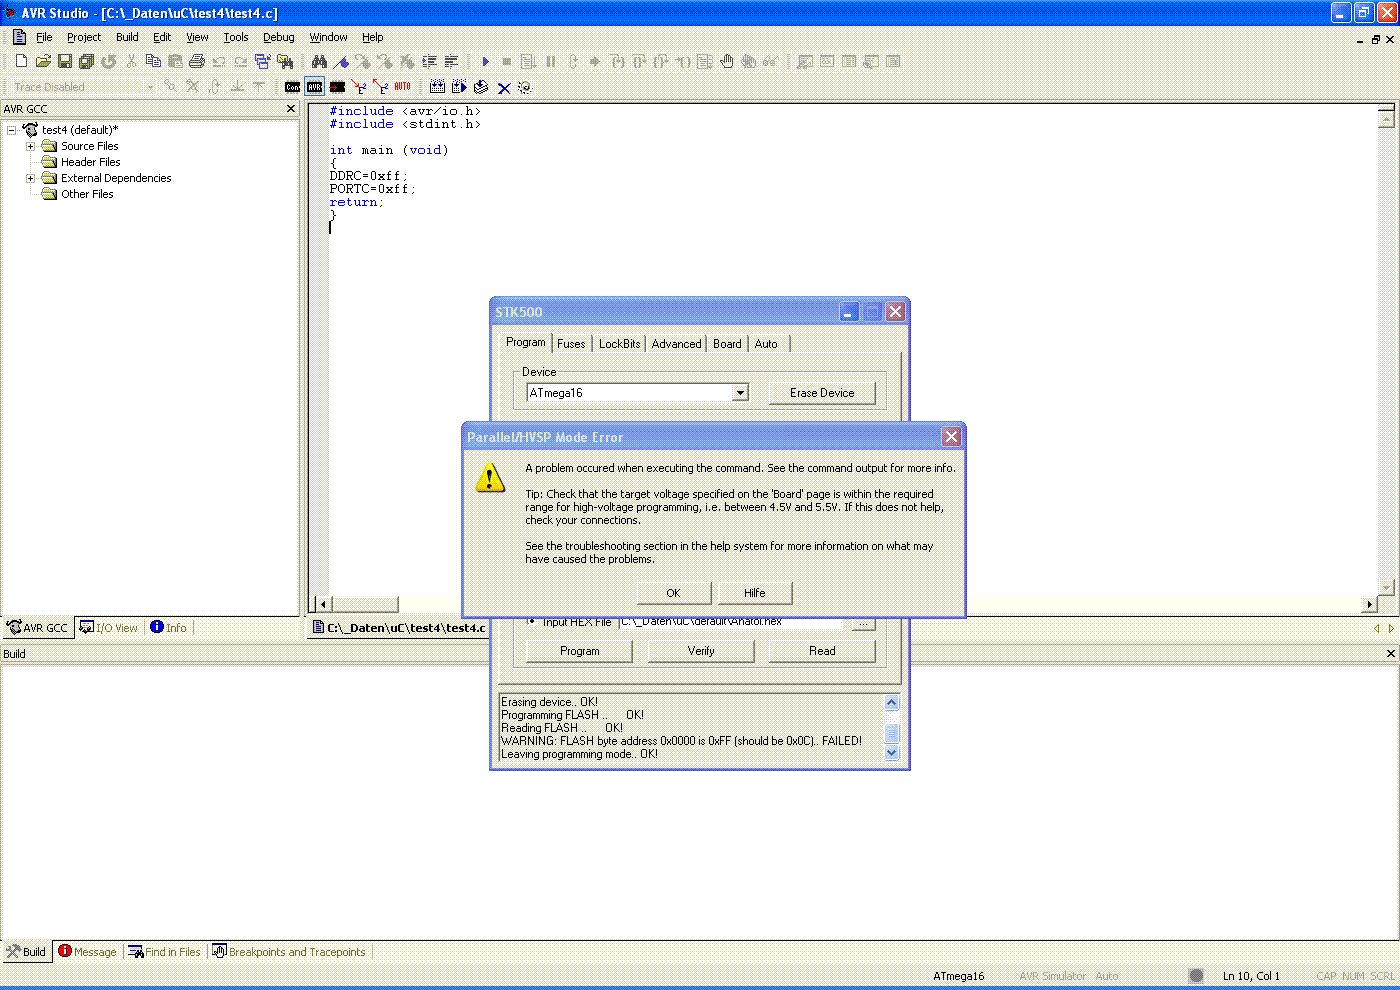
Task: Click the blue X clean icon
Action: 504,88
